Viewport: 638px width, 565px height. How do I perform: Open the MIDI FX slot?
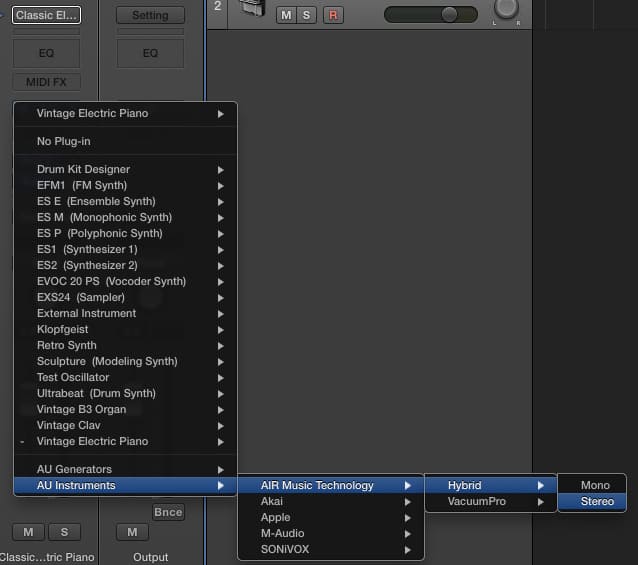click(46, 81)
